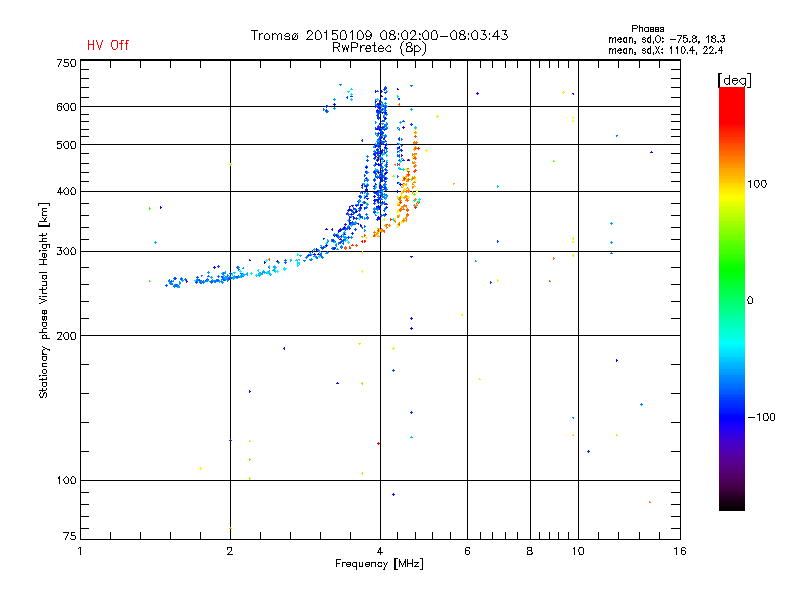800x600 pixels.
Task: Click the 'Stationary phase Virtual Height [km]' axis label
Action: 44,300
